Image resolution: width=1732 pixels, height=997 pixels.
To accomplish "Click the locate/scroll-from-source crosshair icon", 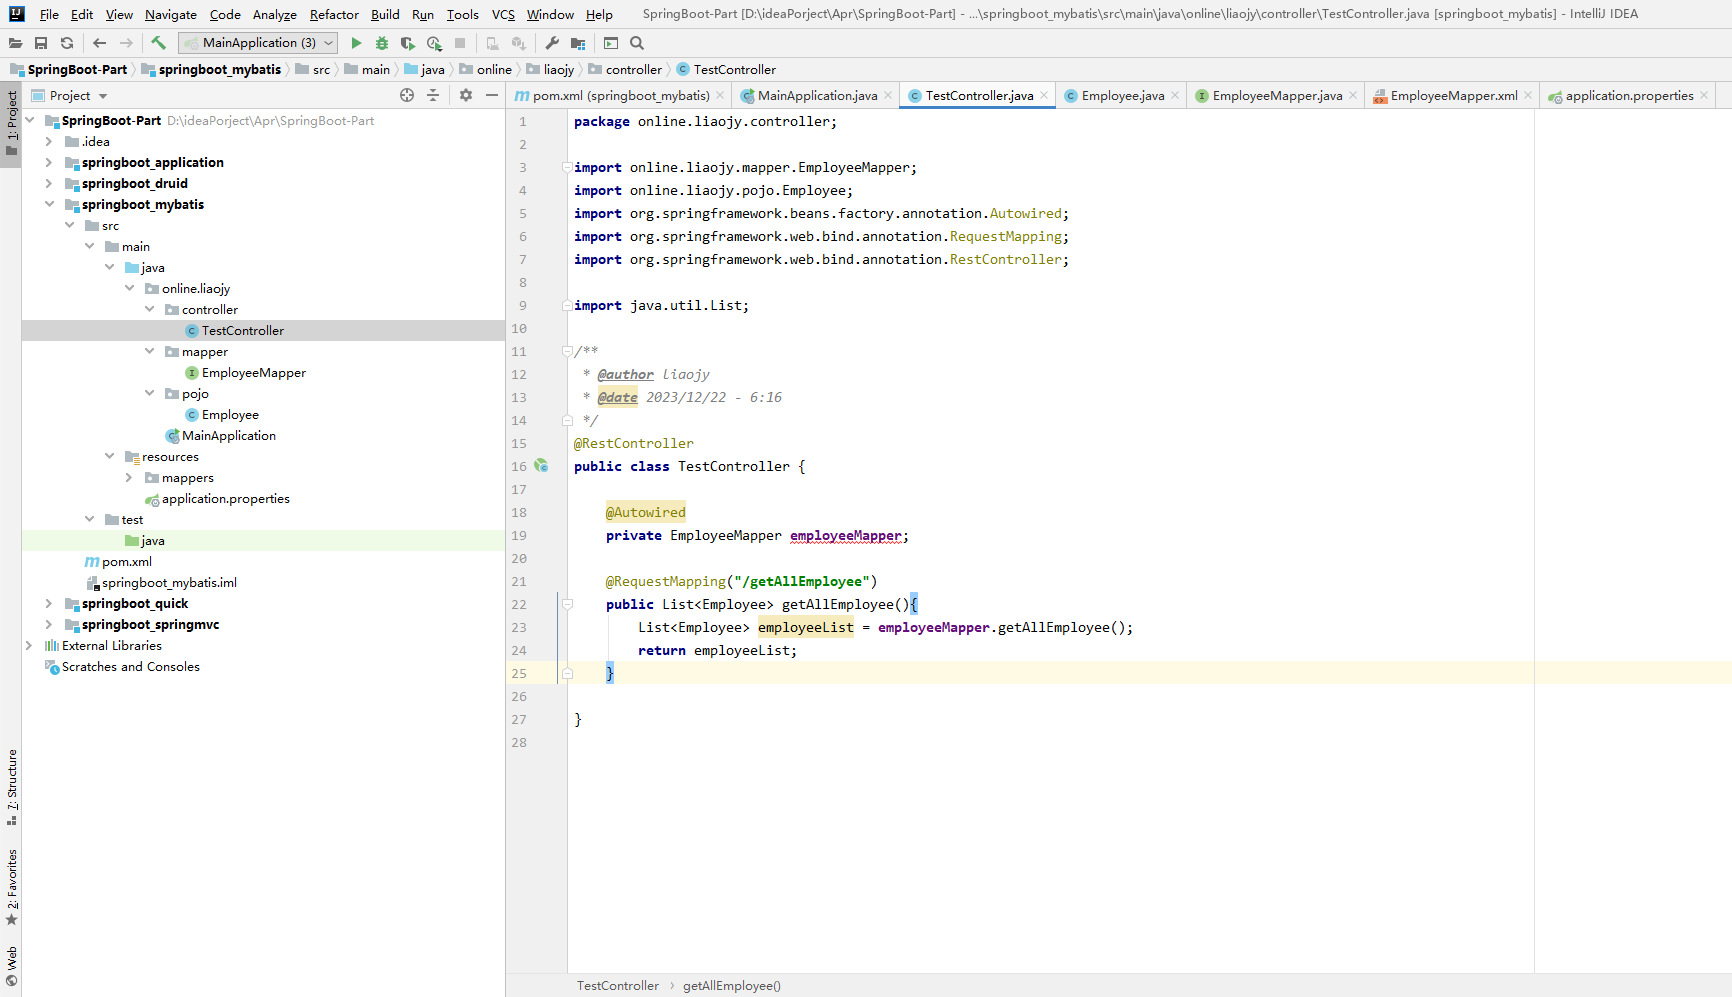I will (x=407, y=95).
